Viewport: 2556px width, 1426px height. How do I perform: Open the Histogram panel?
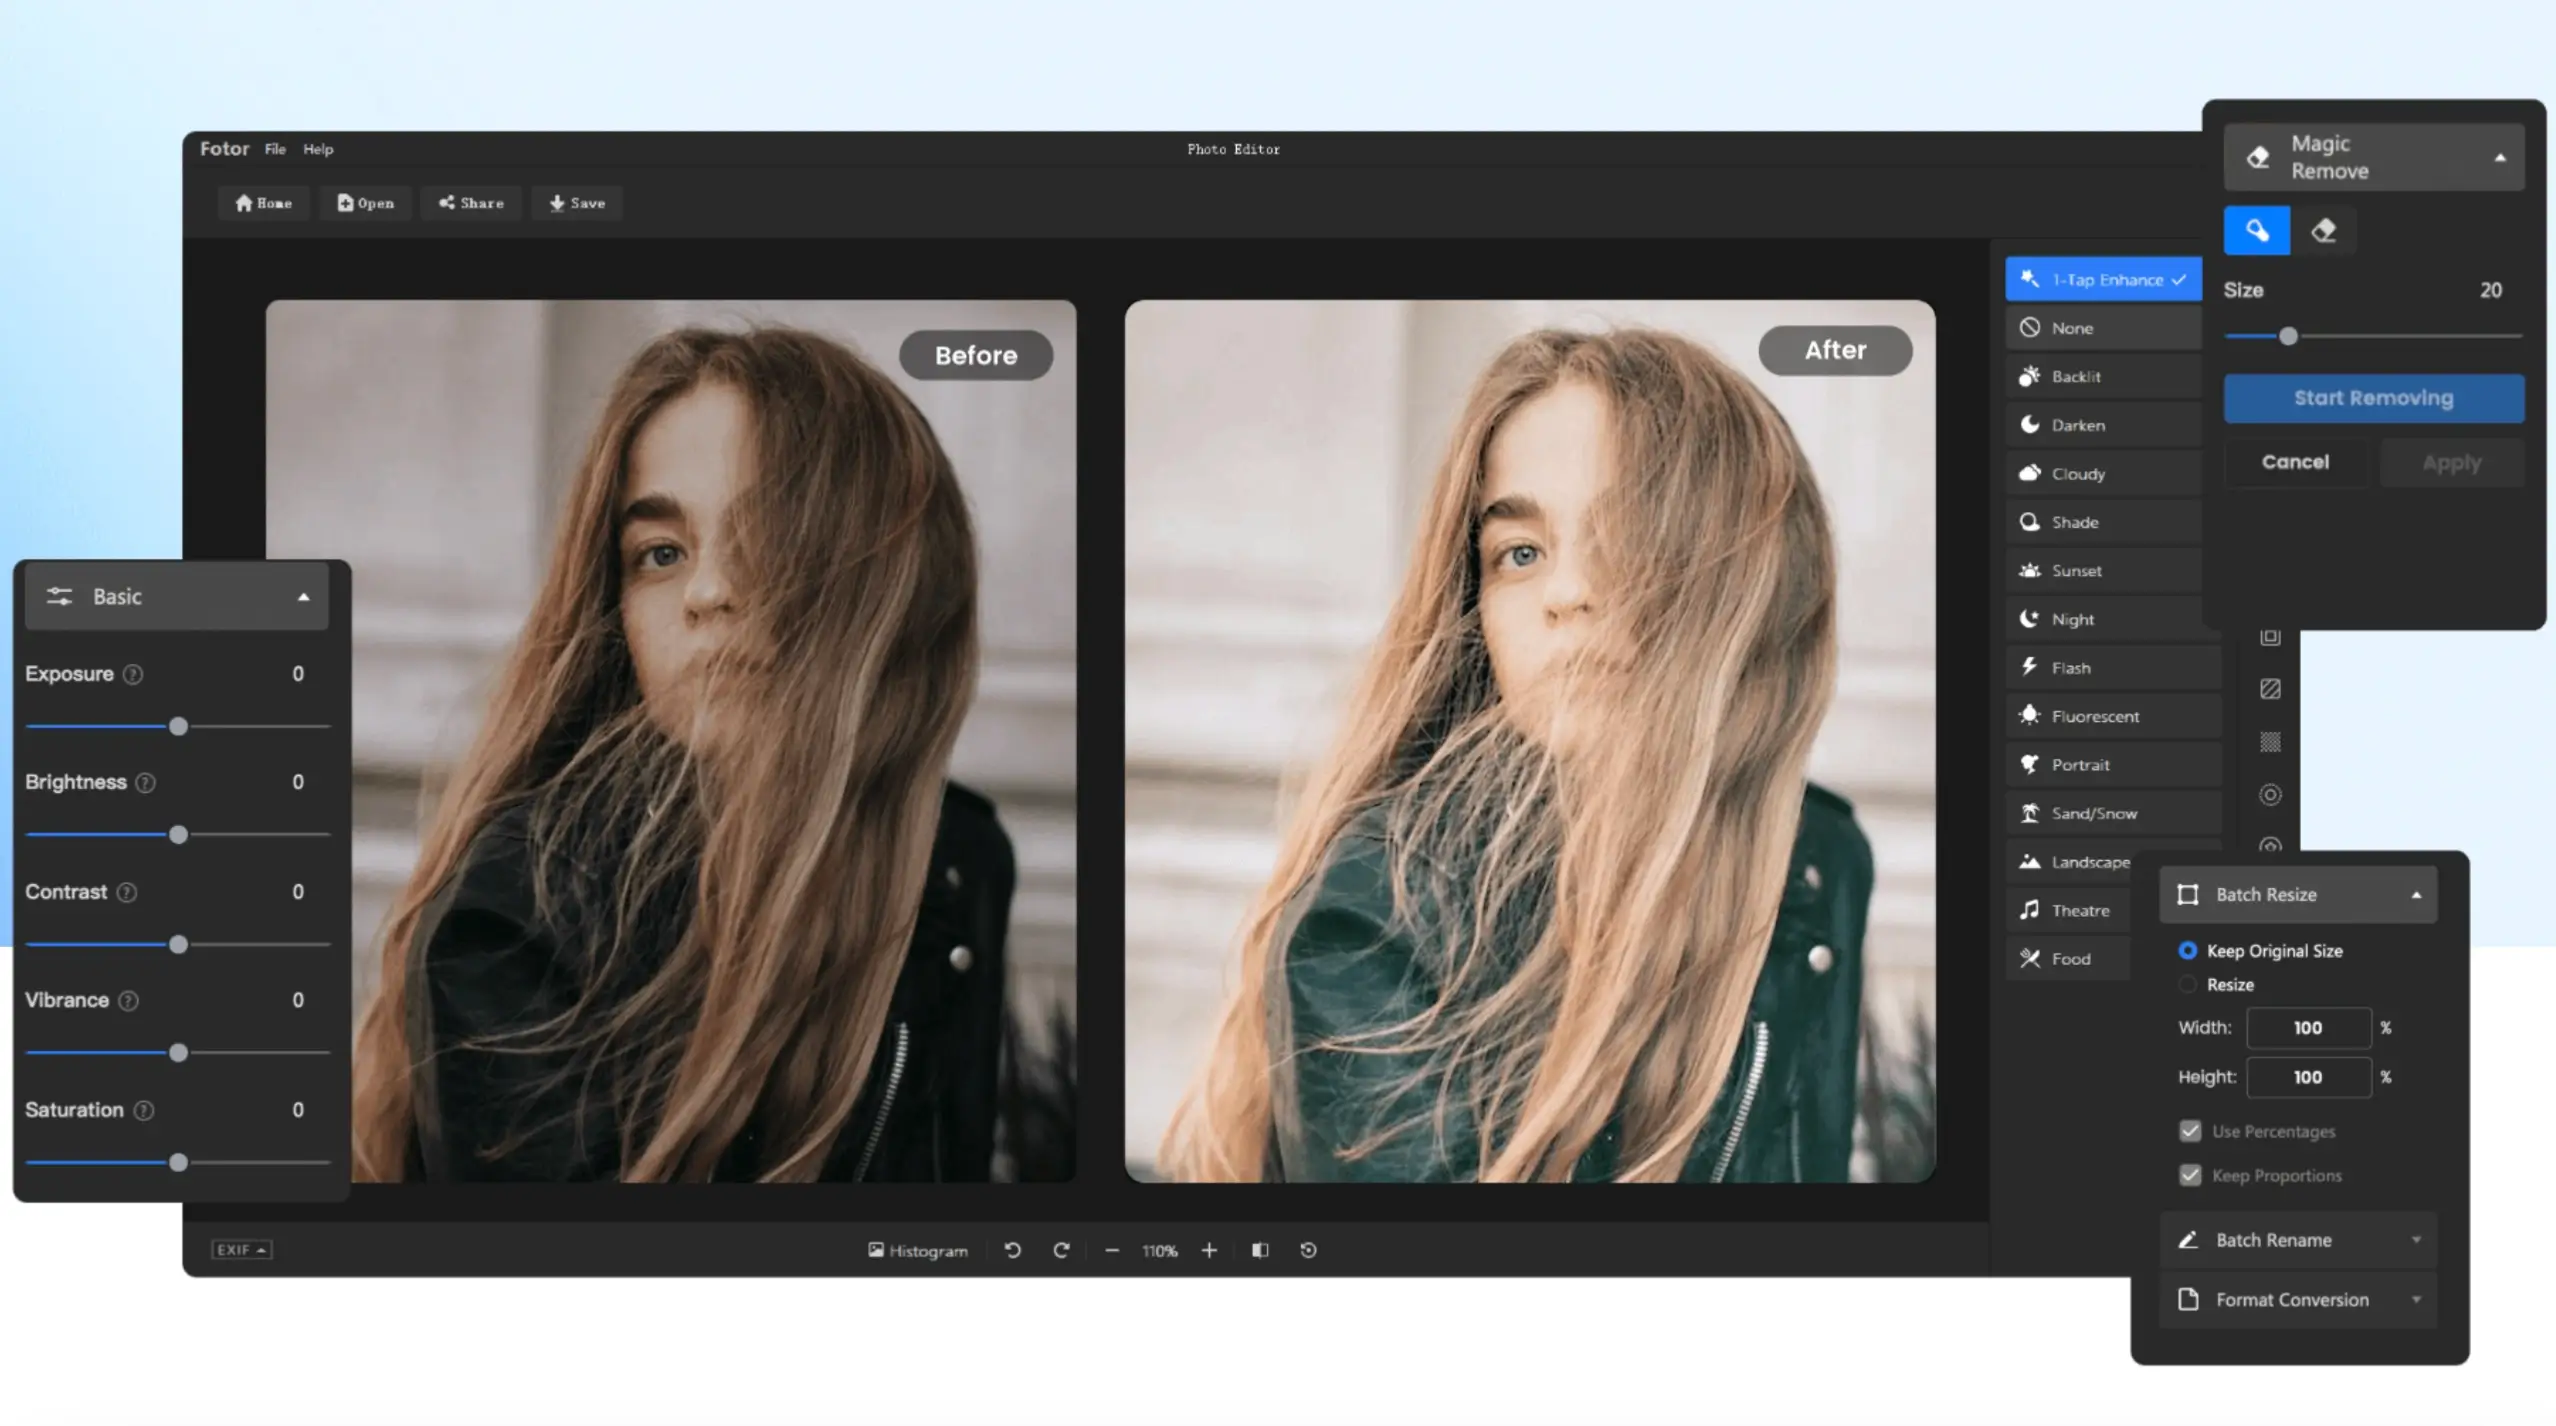[x=918, y=1250]
